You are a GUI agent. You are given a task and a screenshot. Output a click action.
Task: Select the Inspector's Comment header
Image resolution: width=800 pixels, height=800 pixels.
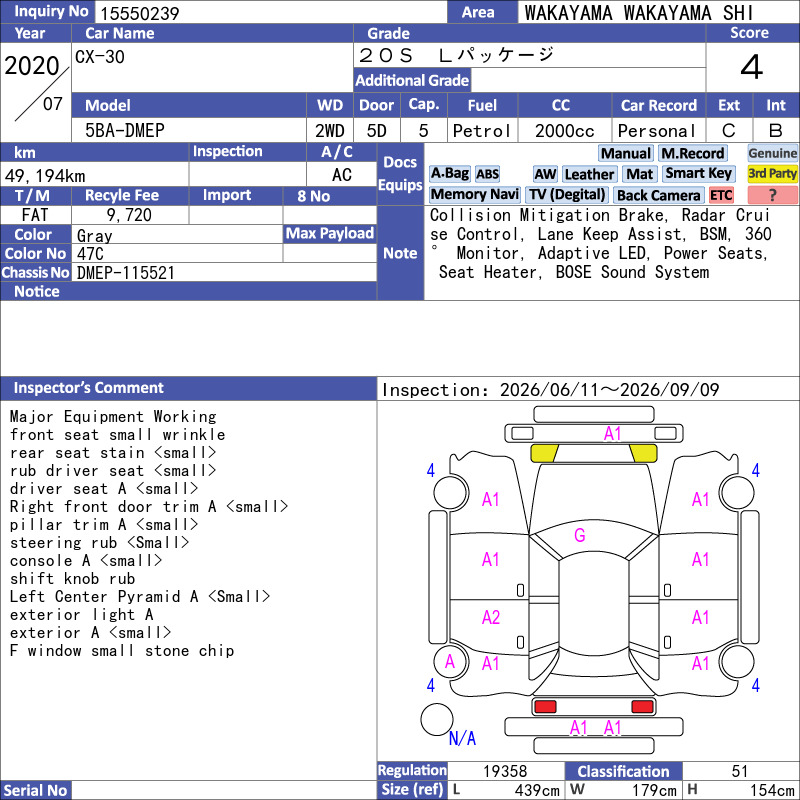pos(89,388)
